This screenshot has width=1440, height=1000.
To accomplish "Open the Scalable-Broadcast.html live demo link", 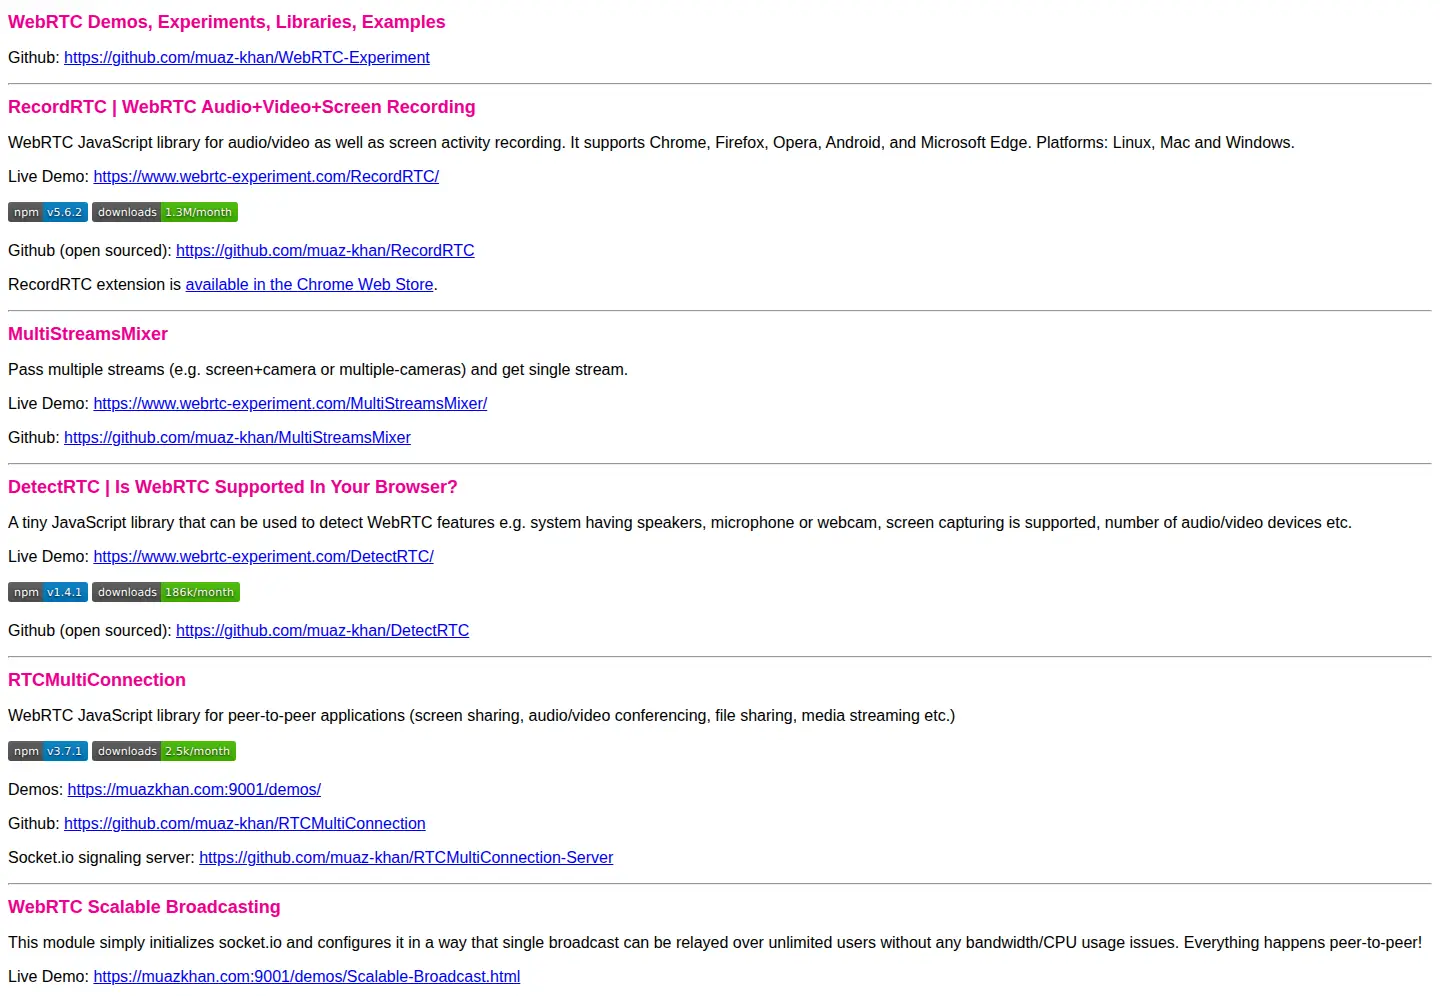I will coord(307,977).
